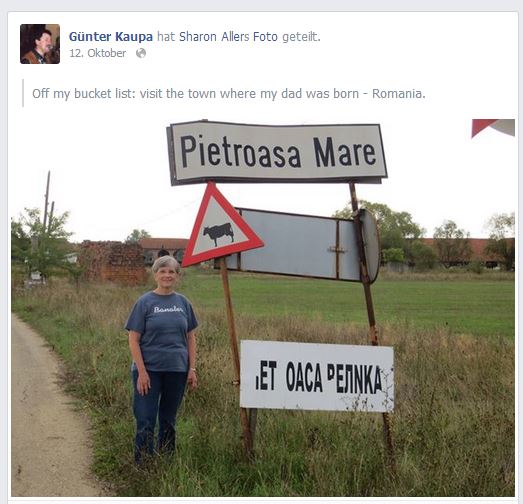Image resolution: width=523 pixels, height=504 pixels.
Task: Click the woman in the blue t-shirt
Action: (162, 359)
